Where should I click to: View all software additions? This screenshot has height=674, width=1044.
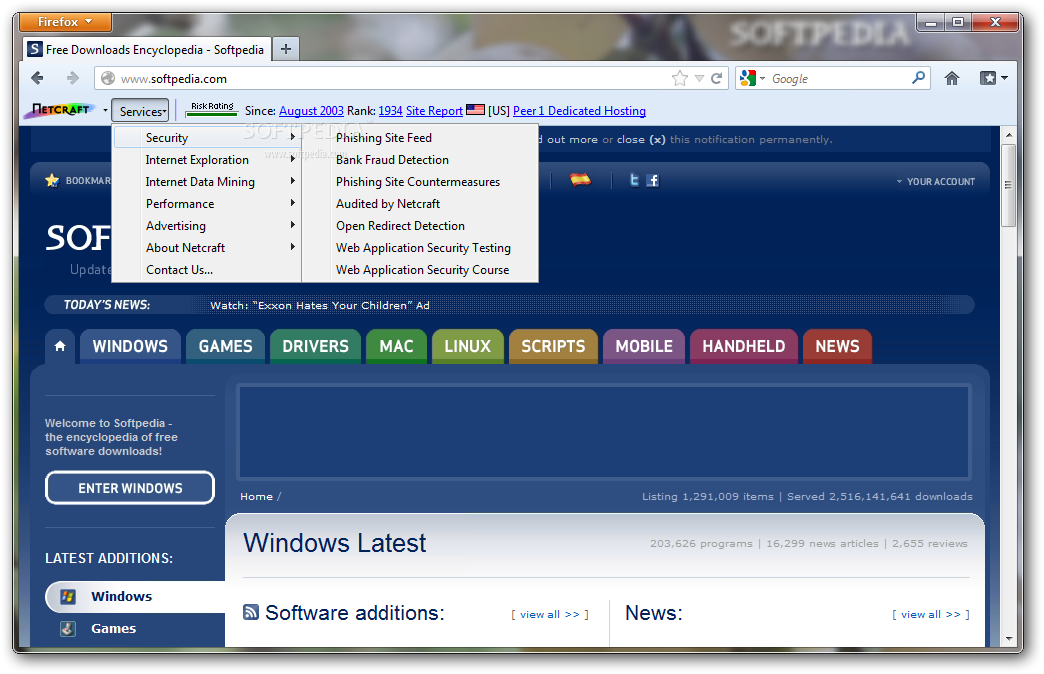tap(549, 615)
